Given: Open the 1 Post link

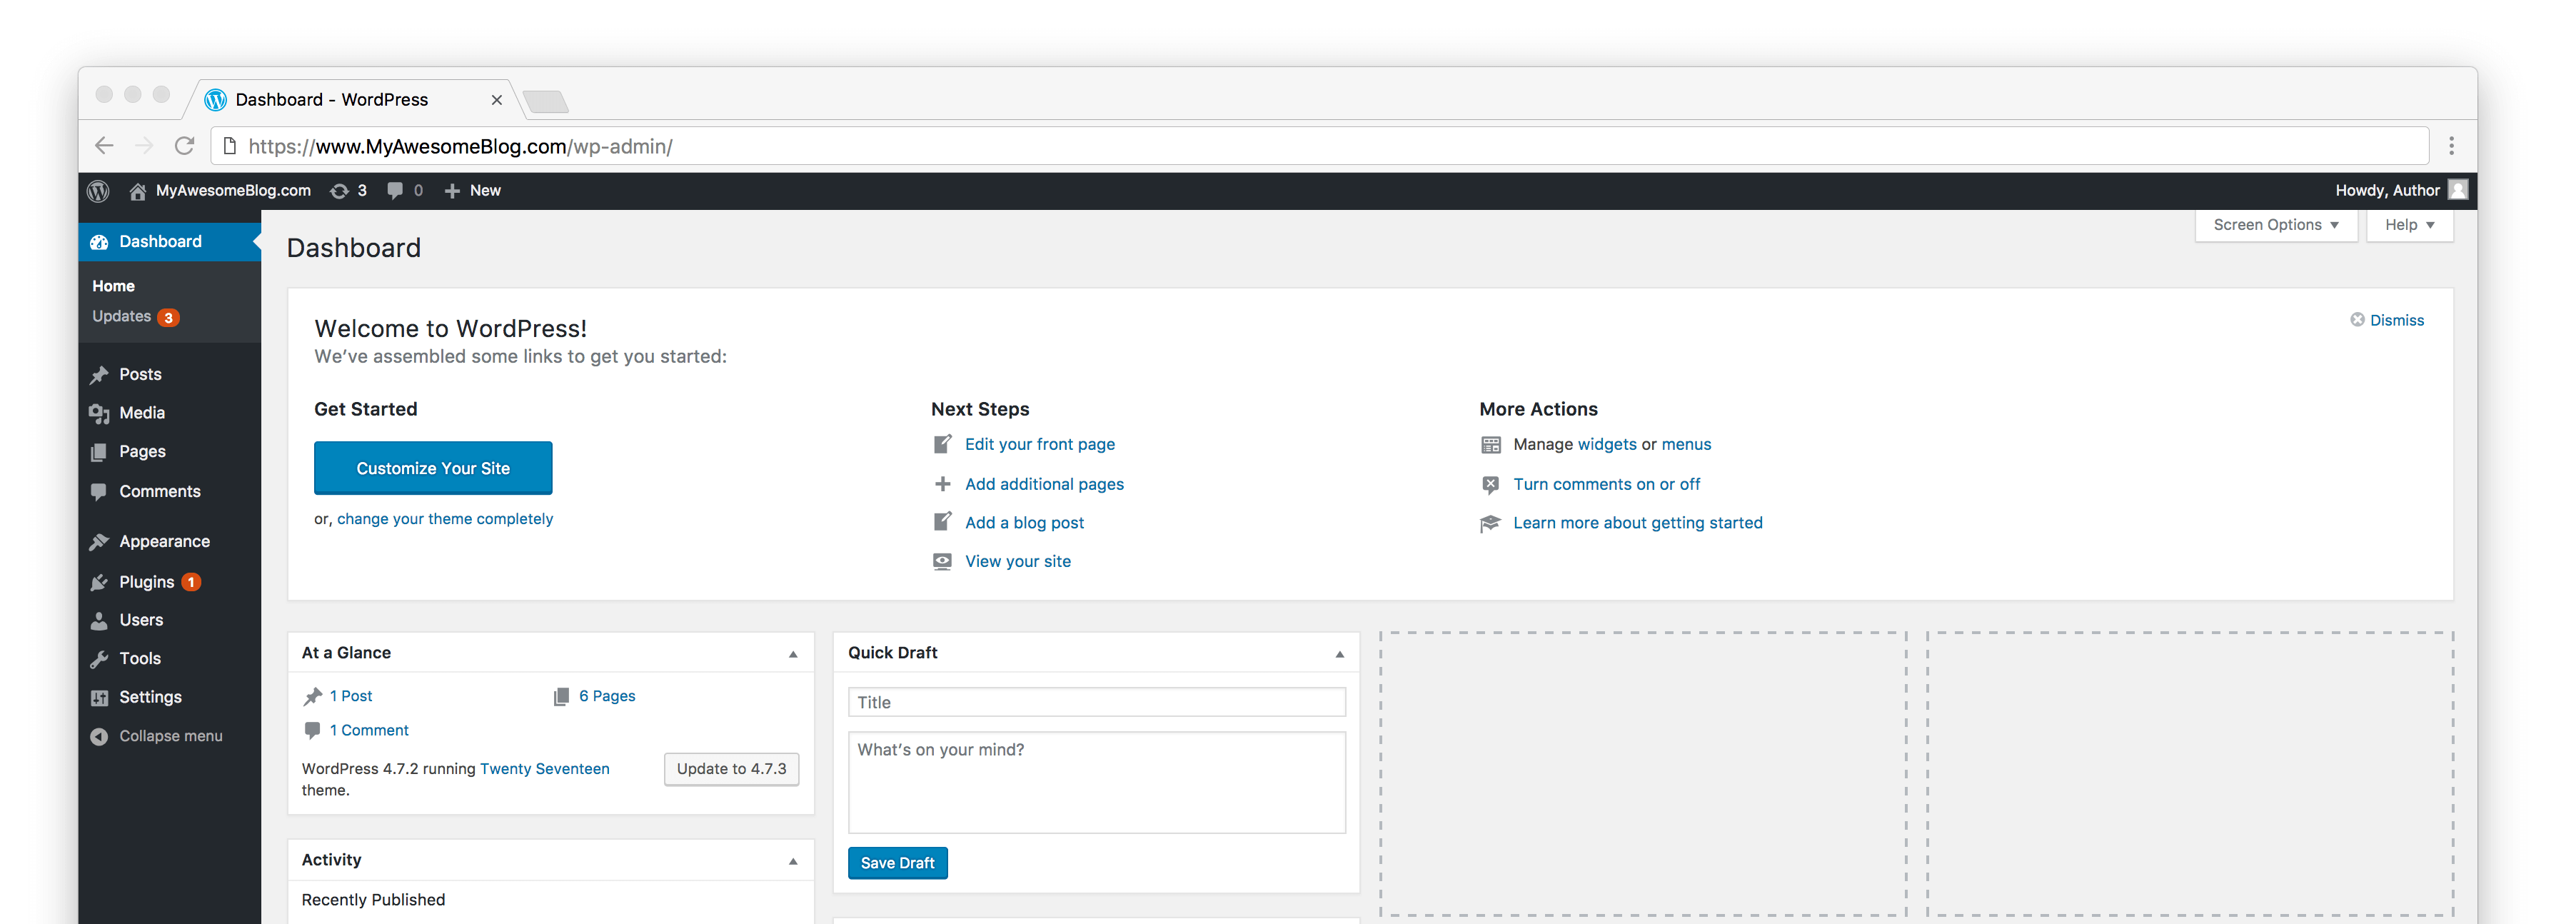Looking at the screenshot, I should pyautogui.click(x=351, y=697).
